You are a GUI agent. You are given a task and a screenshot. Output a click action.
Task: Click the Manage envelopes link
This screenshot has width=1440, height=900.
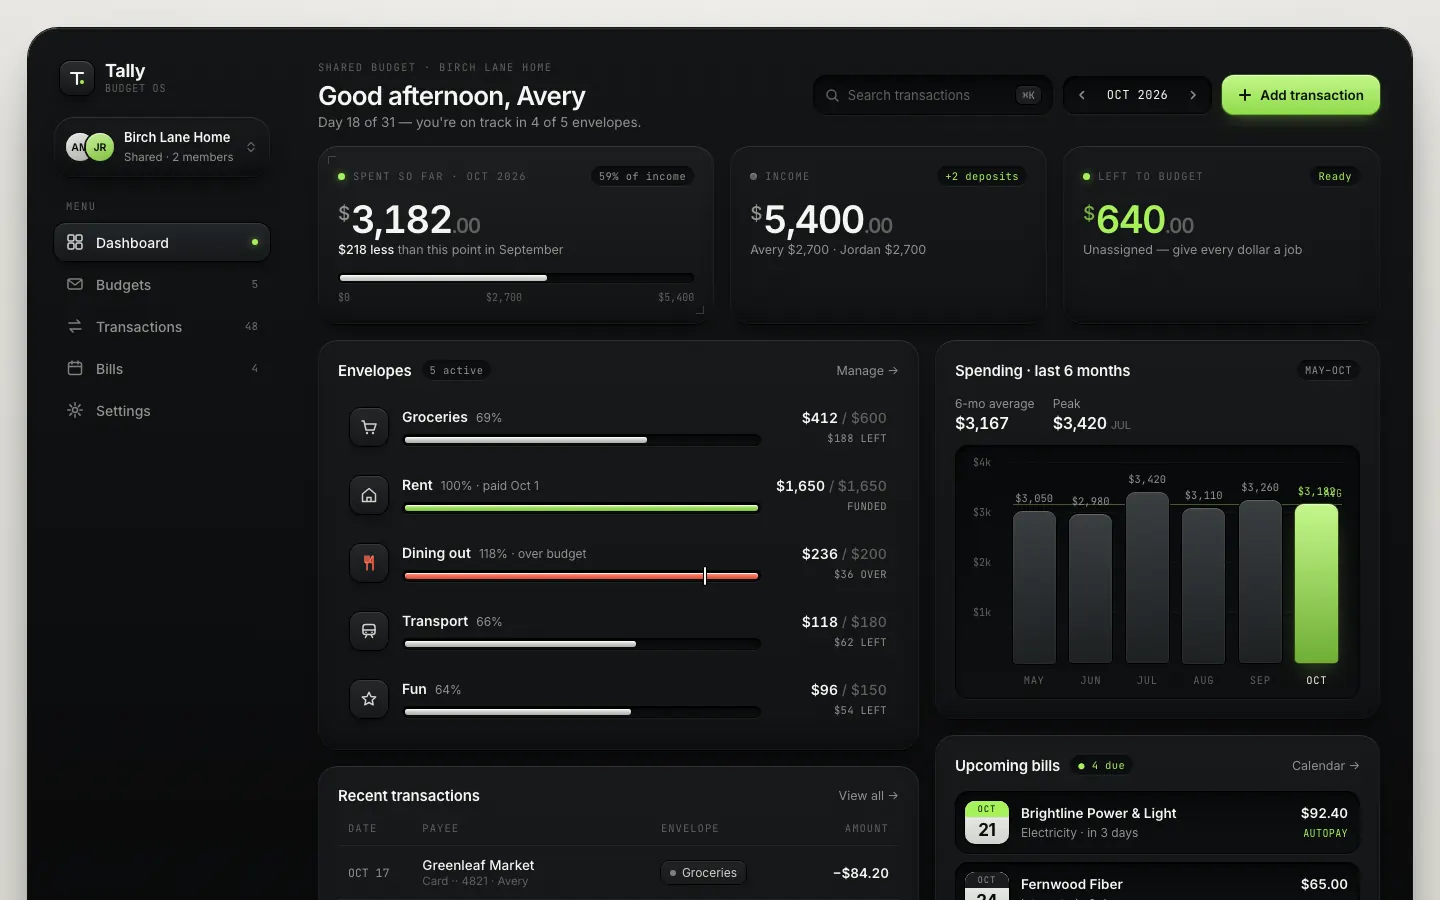pyautogui.click(x=867, y=370)
